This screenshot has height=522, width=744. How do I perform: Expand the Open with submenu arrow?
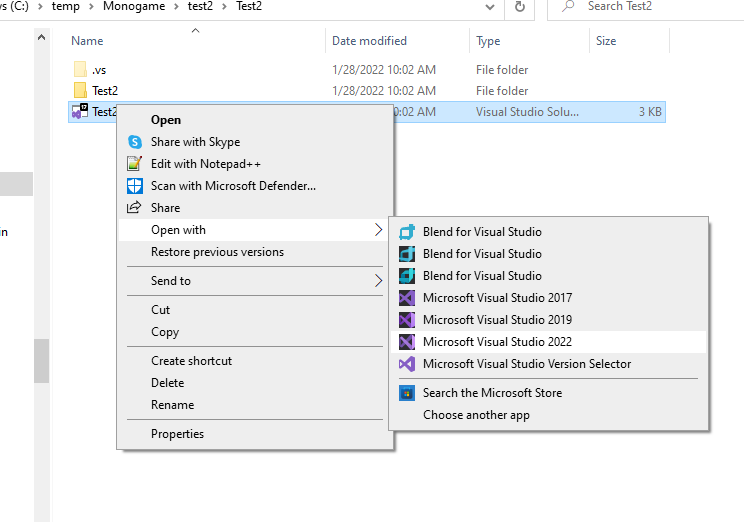coord(378,230)
